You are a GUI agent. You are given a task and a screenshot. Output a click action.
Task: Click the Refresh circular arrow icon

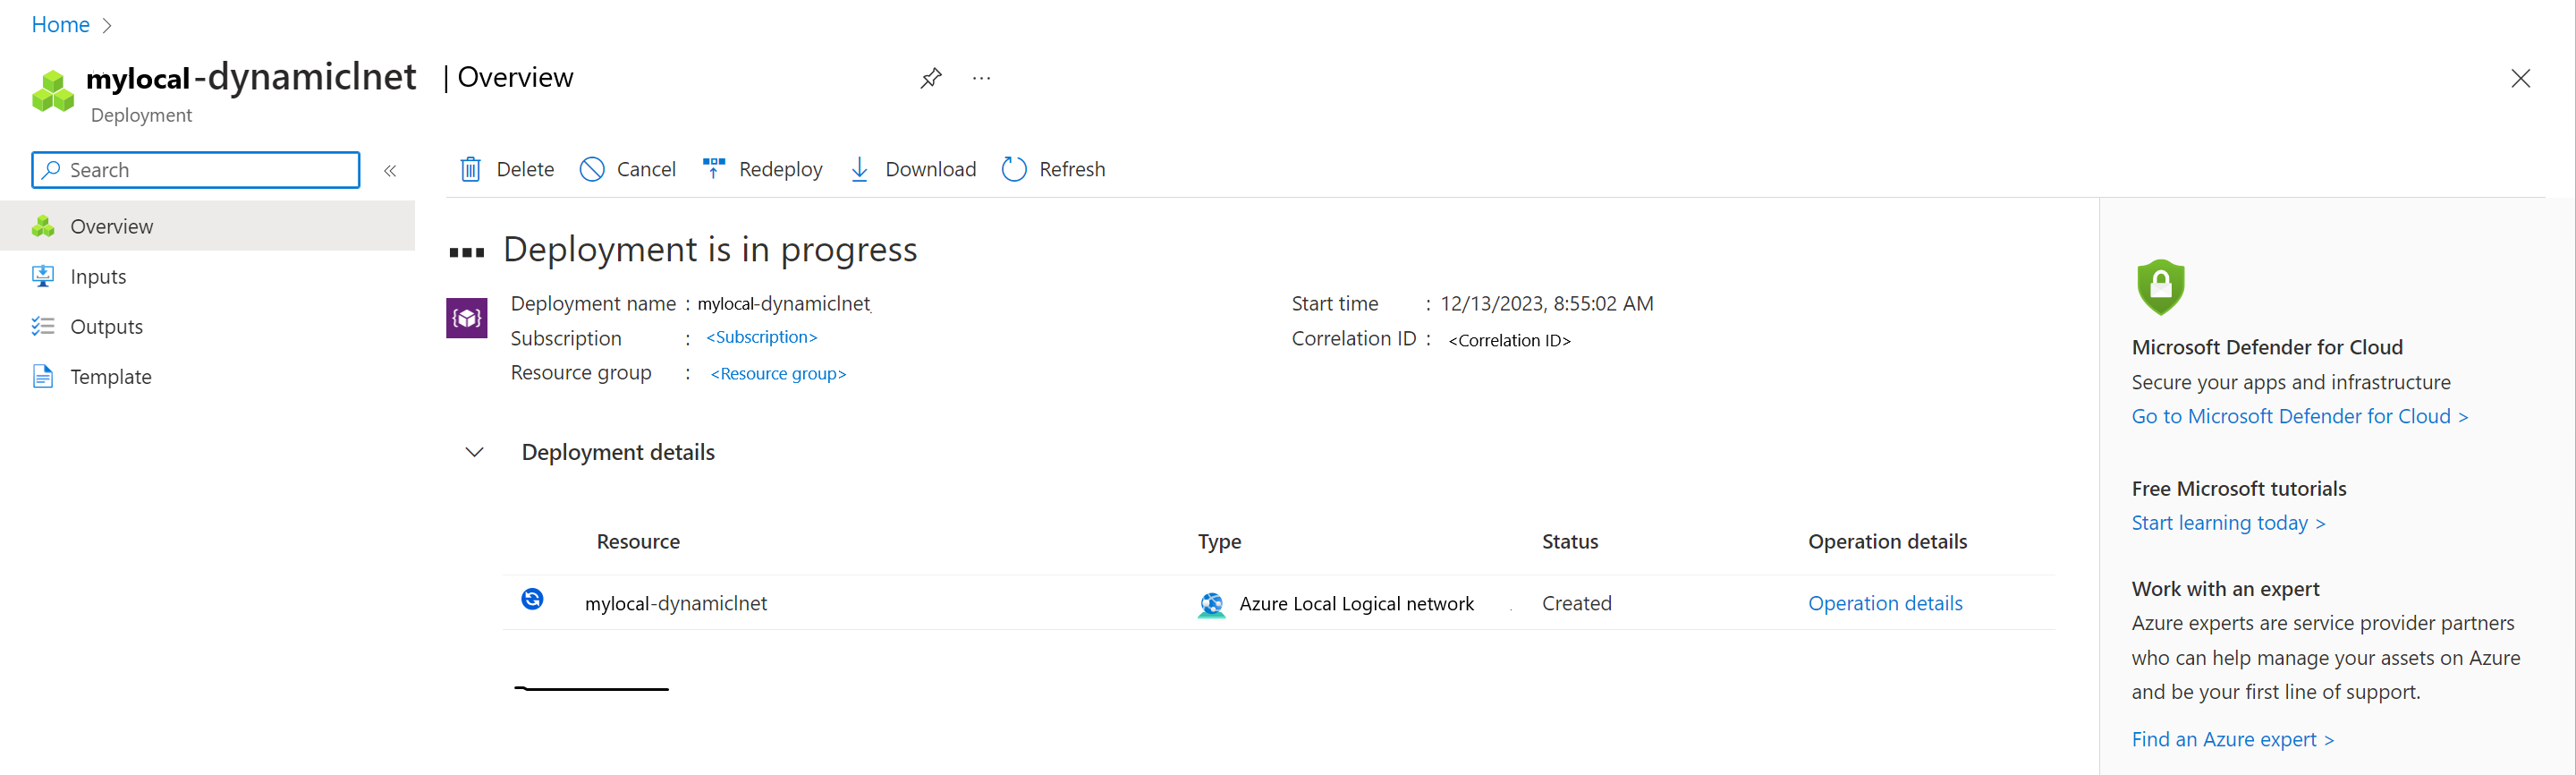(1014, 169)
